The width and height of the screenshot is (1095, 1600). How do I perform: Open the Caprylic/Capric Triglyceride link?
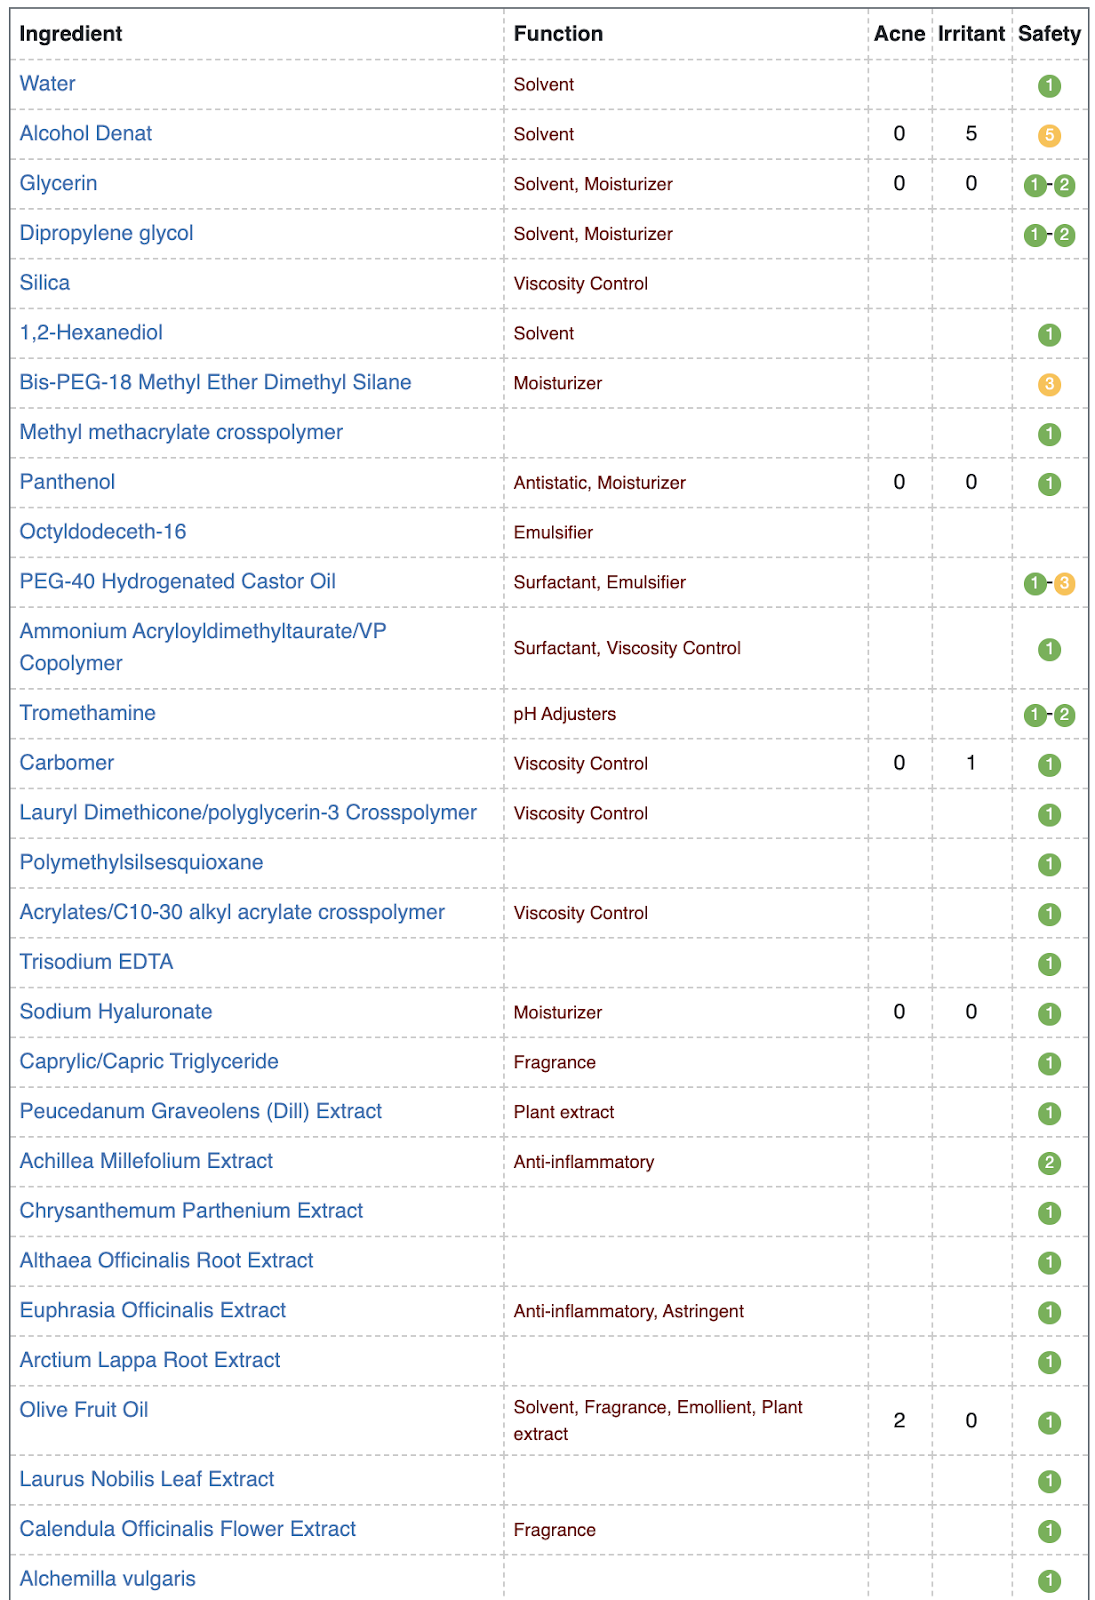149,1061
